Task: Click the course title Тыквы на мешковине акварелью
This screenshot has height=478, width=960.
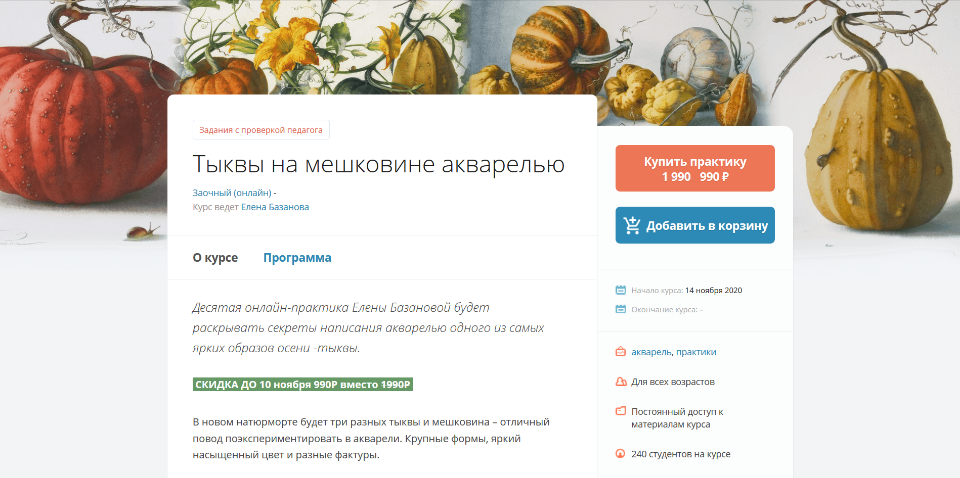Action: coord(378,164)
